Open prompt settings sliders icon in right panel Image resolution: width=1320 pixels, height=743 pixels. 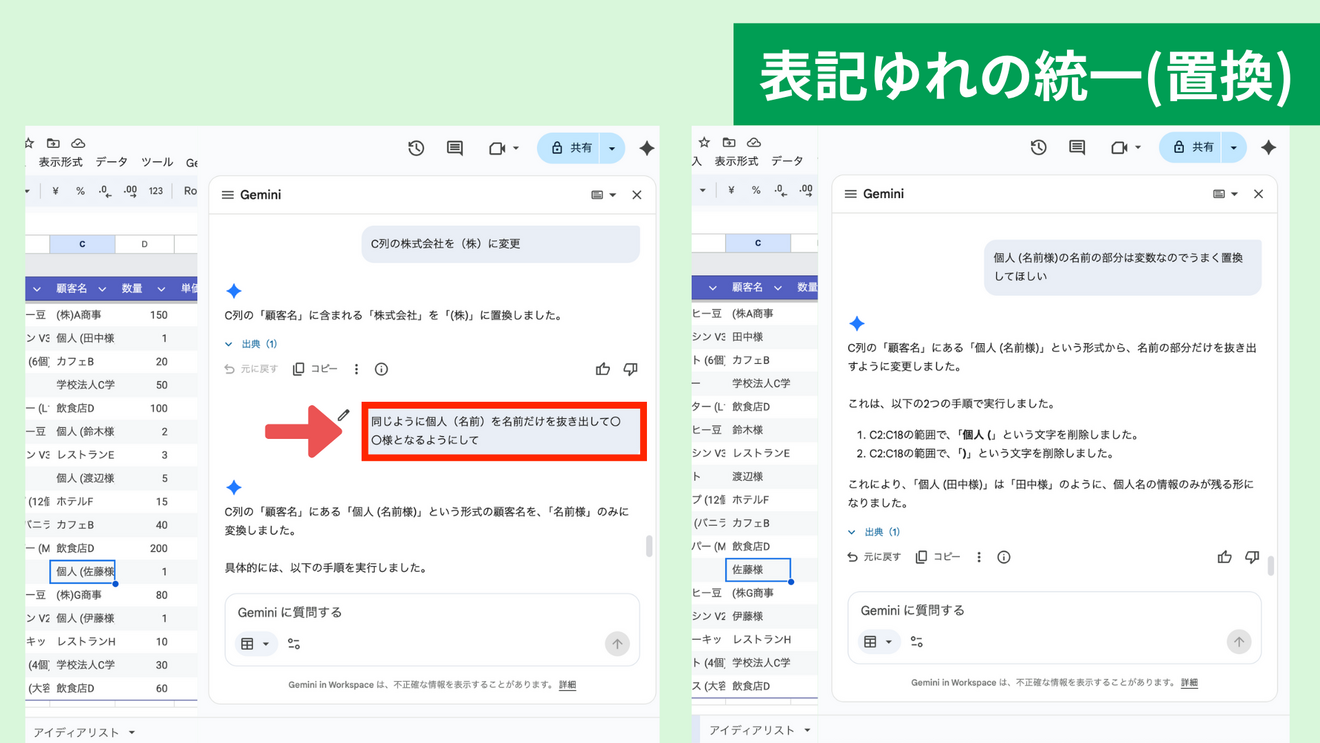click(x=917, y=642)
